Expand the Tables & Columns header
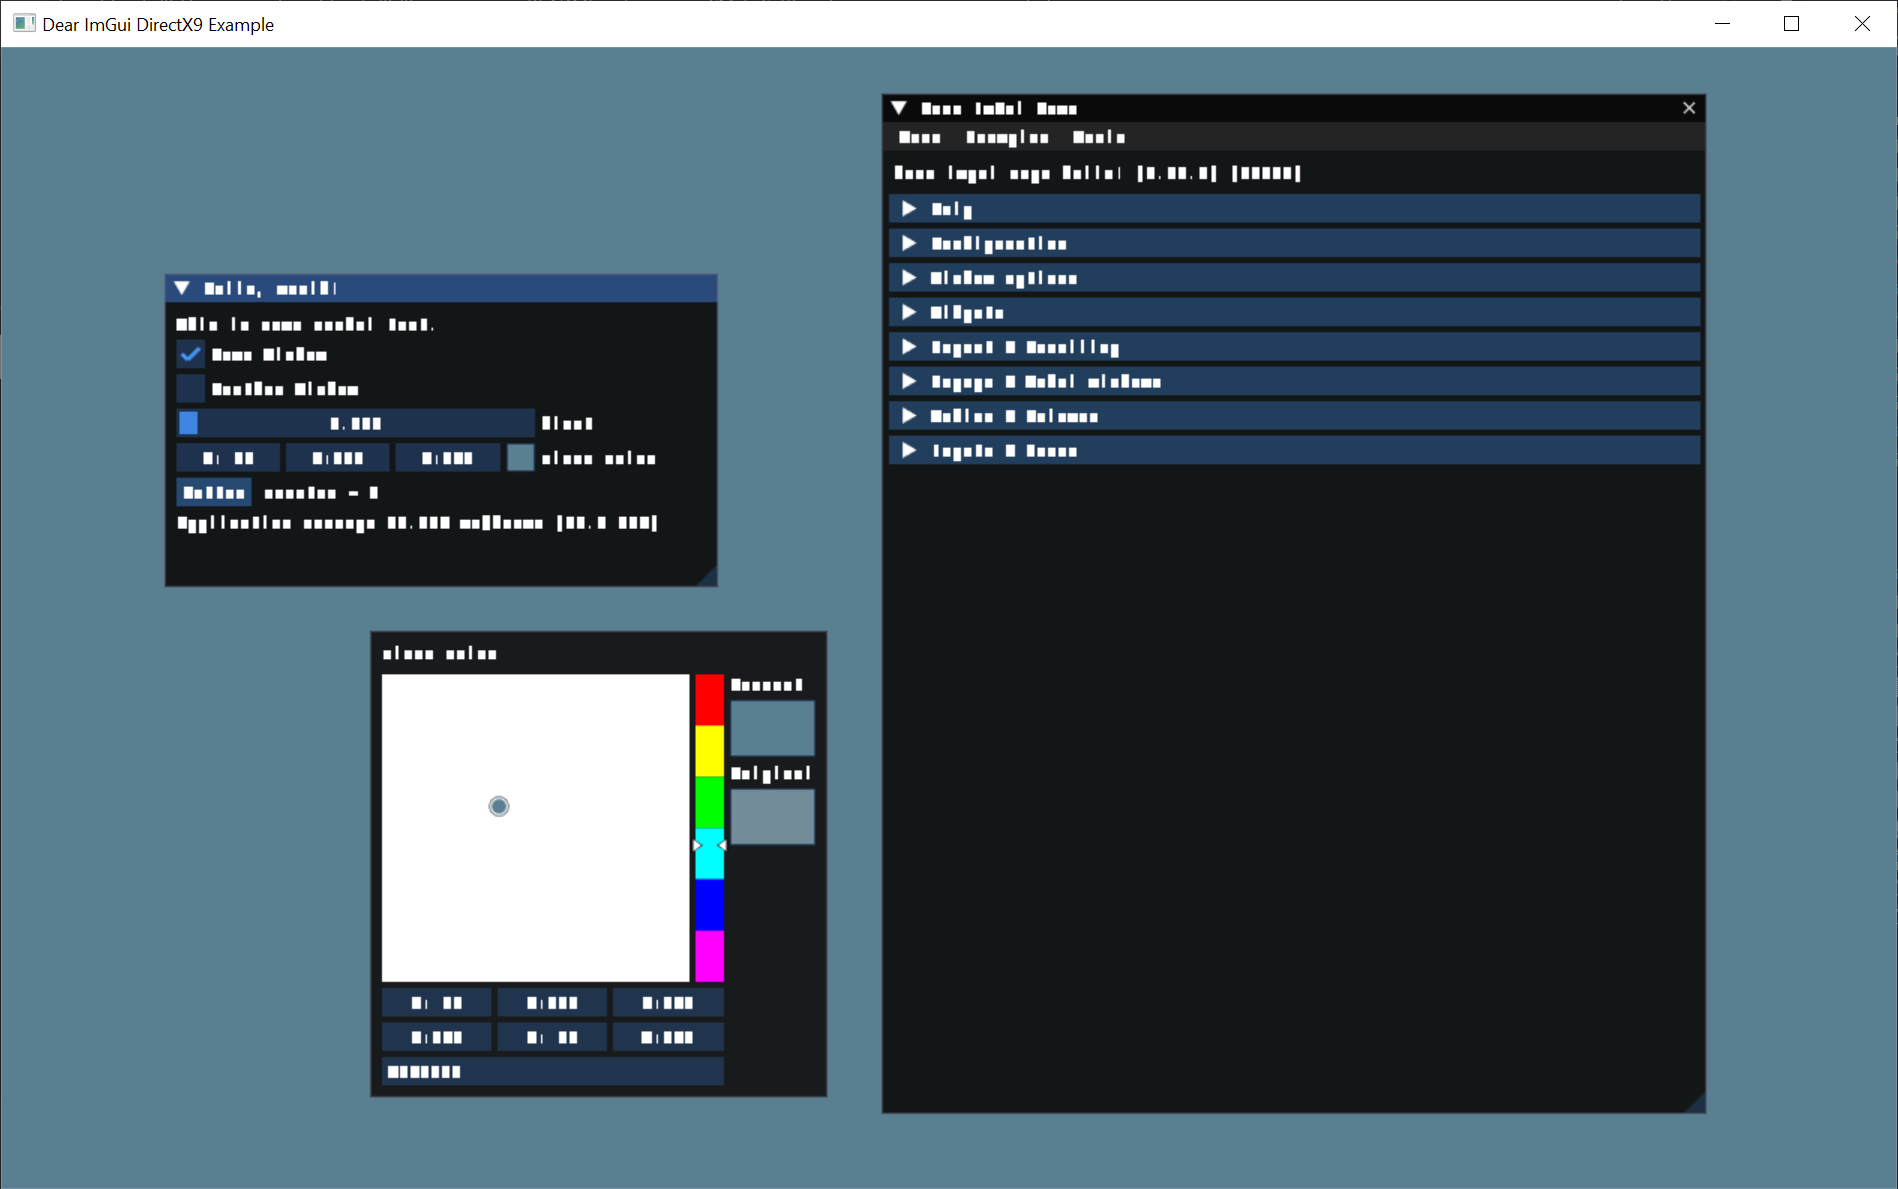 (1294, 416)
